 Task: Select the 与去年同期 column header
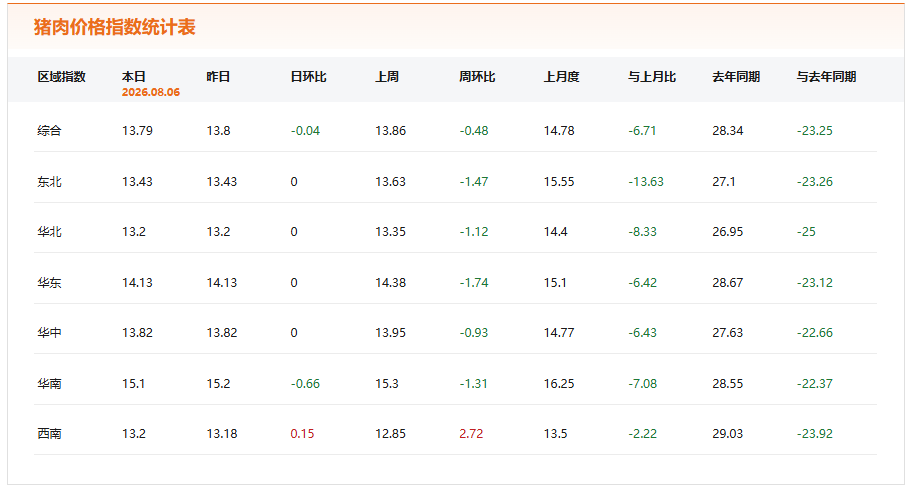coord(826,77)
